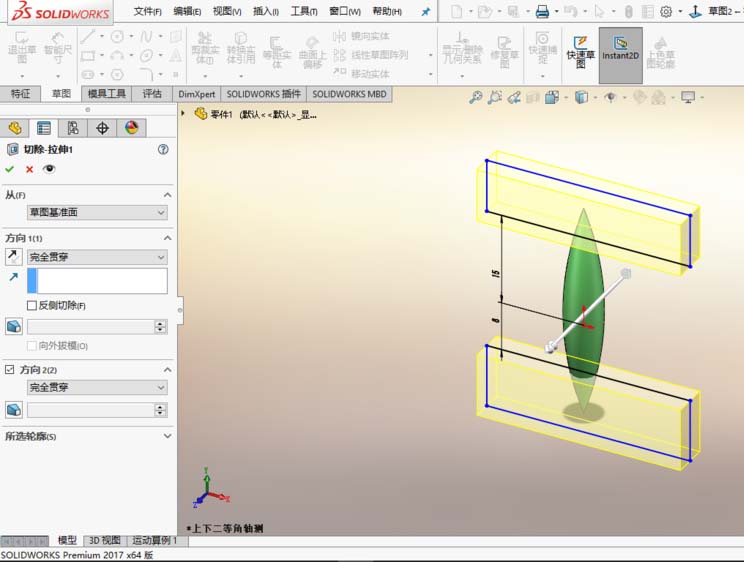Enable 反侧切除 checkbox
This screenshot has height=562, width=744.
point(32,306)
